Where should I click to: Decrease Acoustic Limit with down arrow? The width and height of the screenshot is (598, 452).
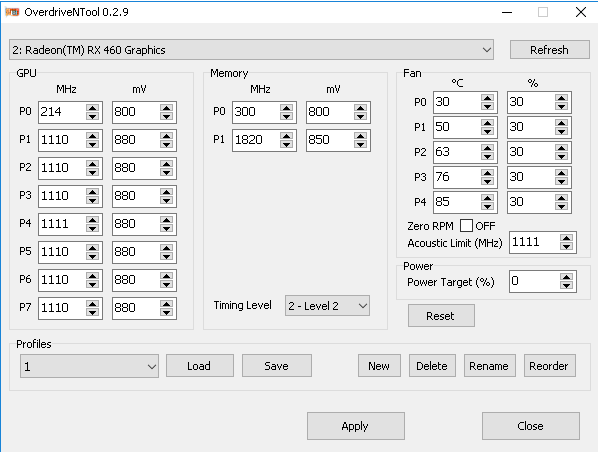(x=567, y=247)
